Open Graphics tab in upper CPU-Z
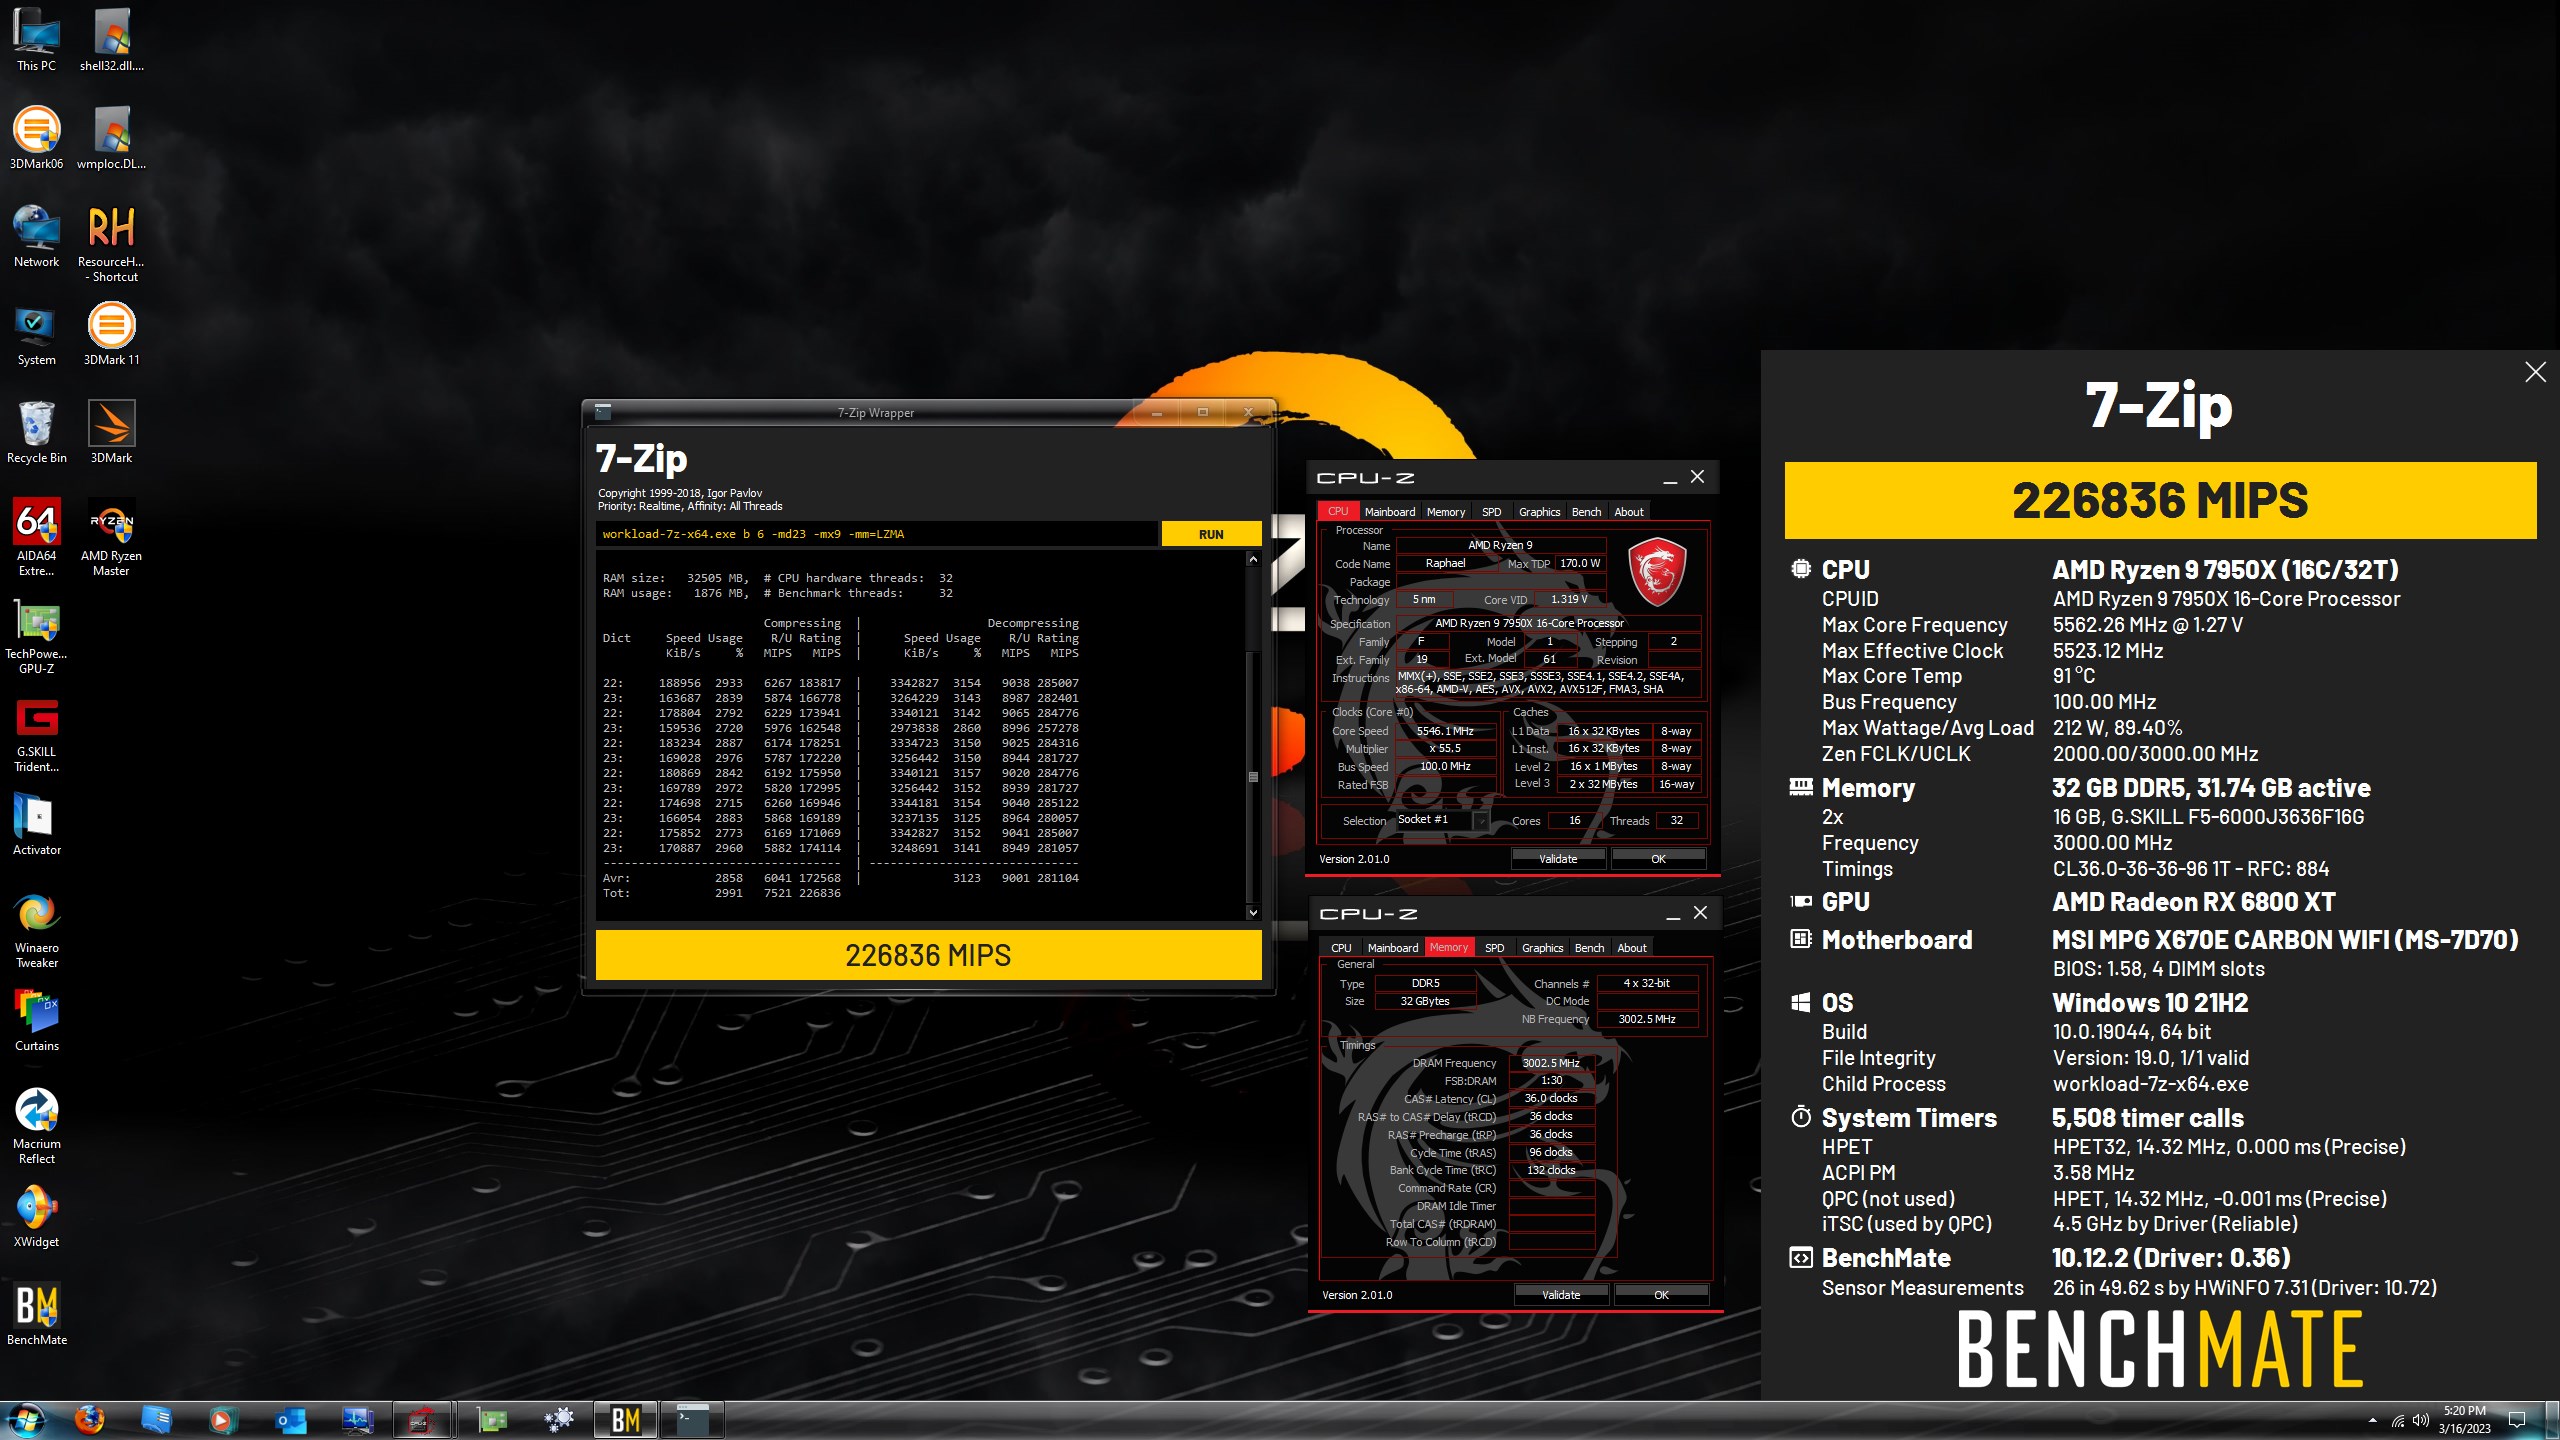2560x1440 pixels. (x=1540, y=512)
